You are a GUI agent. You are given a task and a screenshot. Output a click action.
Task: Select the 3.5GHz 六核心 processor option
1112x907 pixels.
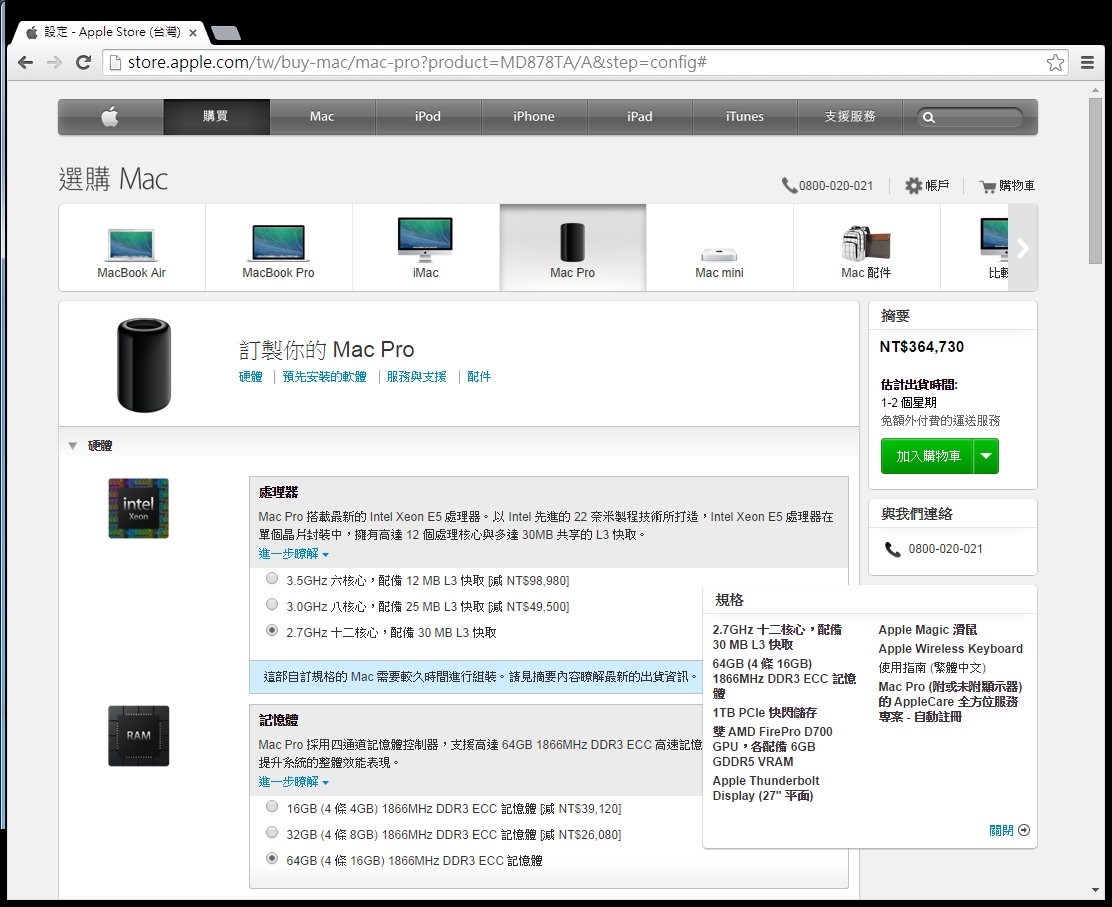pos(272,579)
